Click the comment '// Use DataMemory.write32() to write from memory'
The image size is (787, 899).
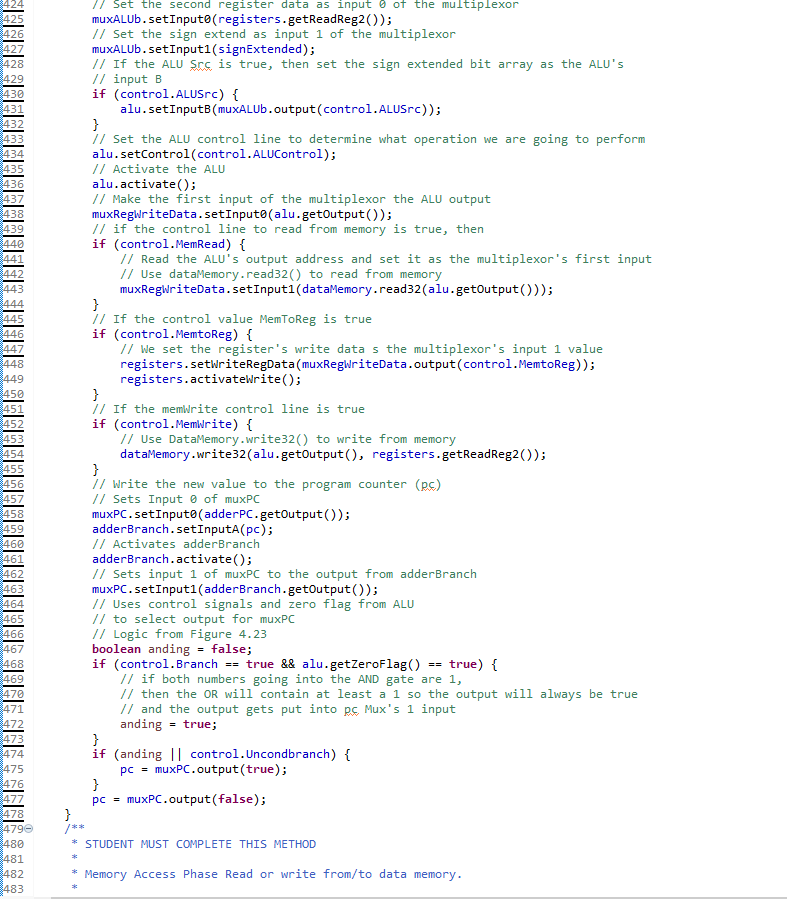(x=288, y=439)
